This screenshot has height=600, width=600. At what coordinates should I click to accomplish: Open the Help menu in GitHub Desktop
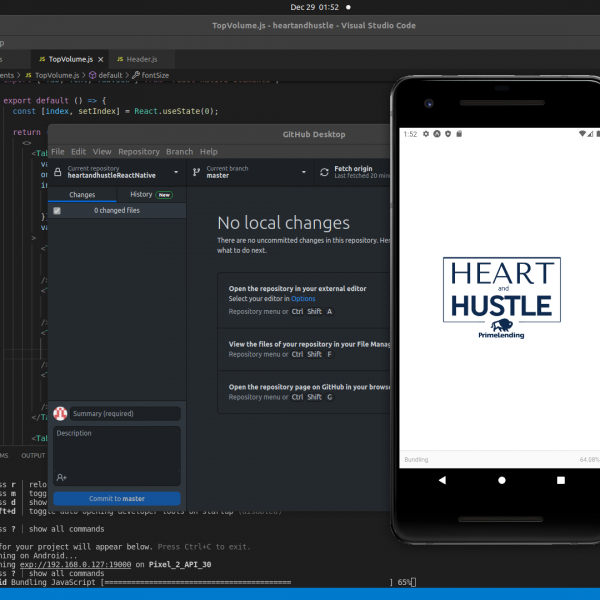pyautogui.click(x=209, y=152)
